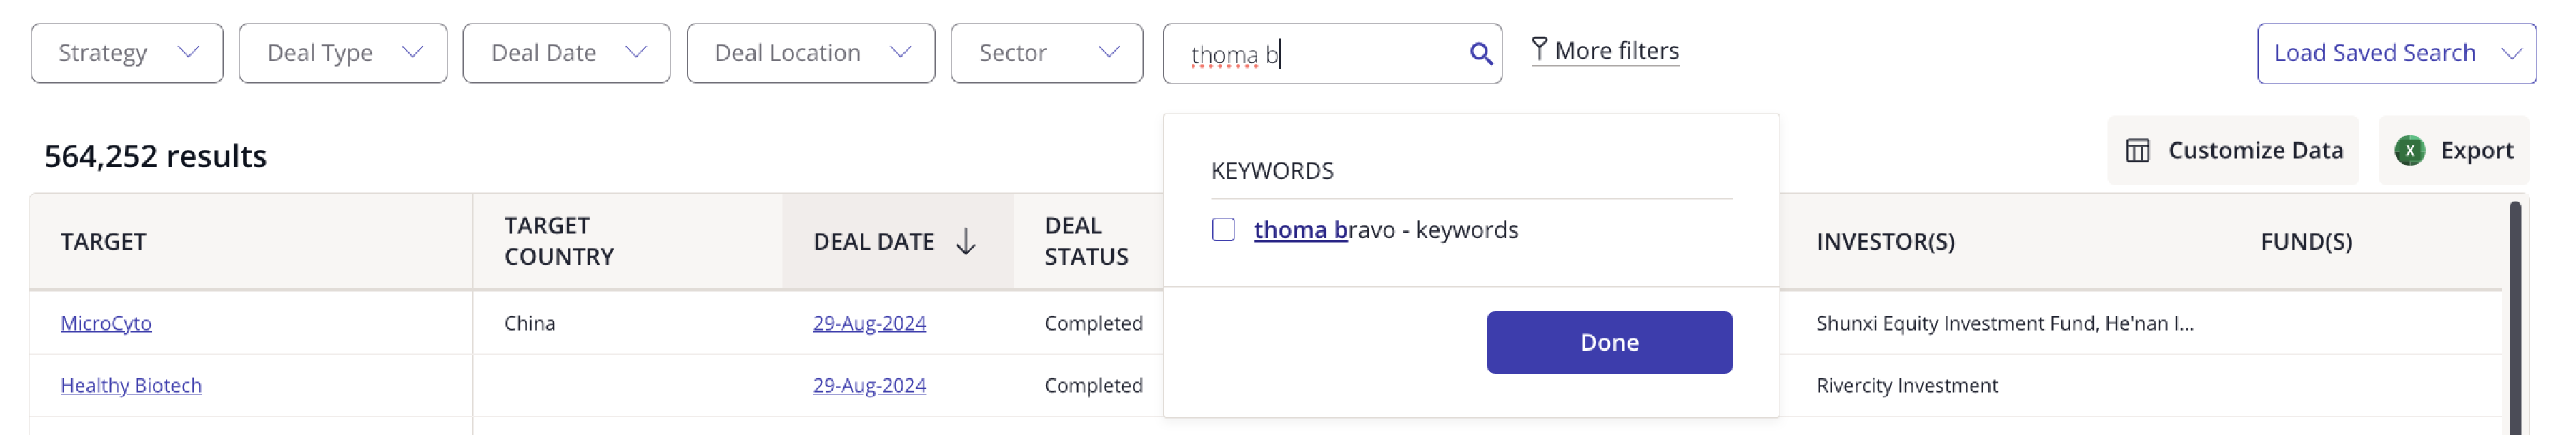Open the Sector filter dropdown

(x=1046, y=53)
